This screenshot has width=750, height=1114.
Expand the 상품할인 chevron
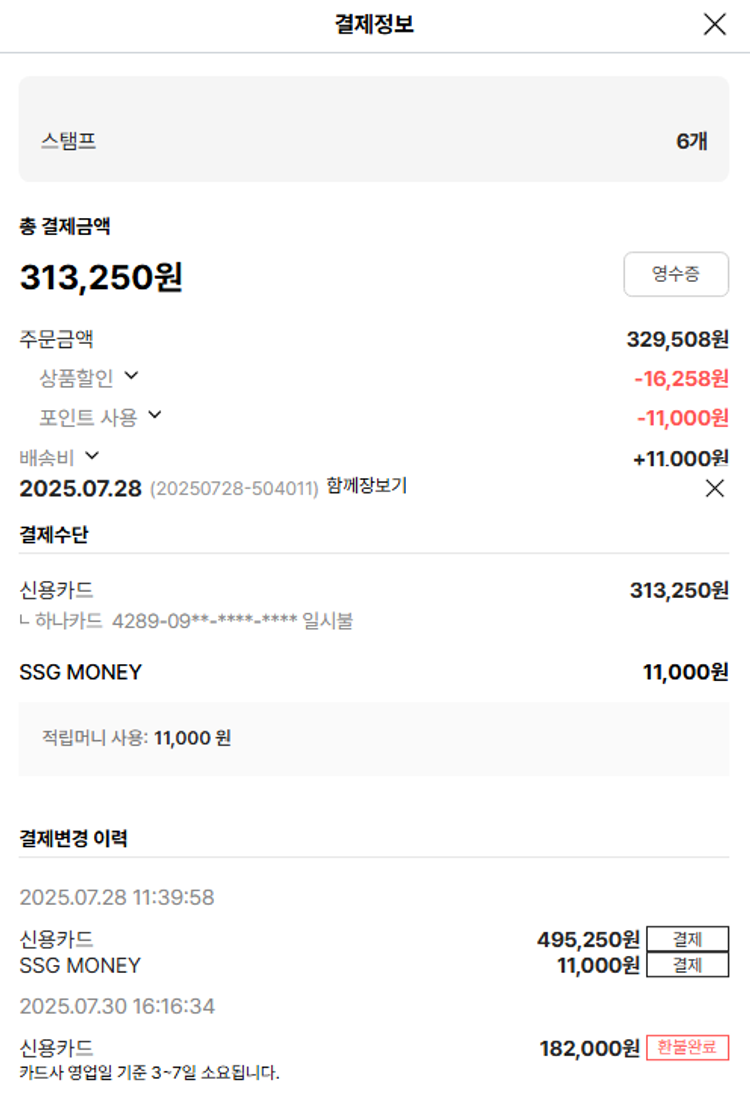click(131, 375)
